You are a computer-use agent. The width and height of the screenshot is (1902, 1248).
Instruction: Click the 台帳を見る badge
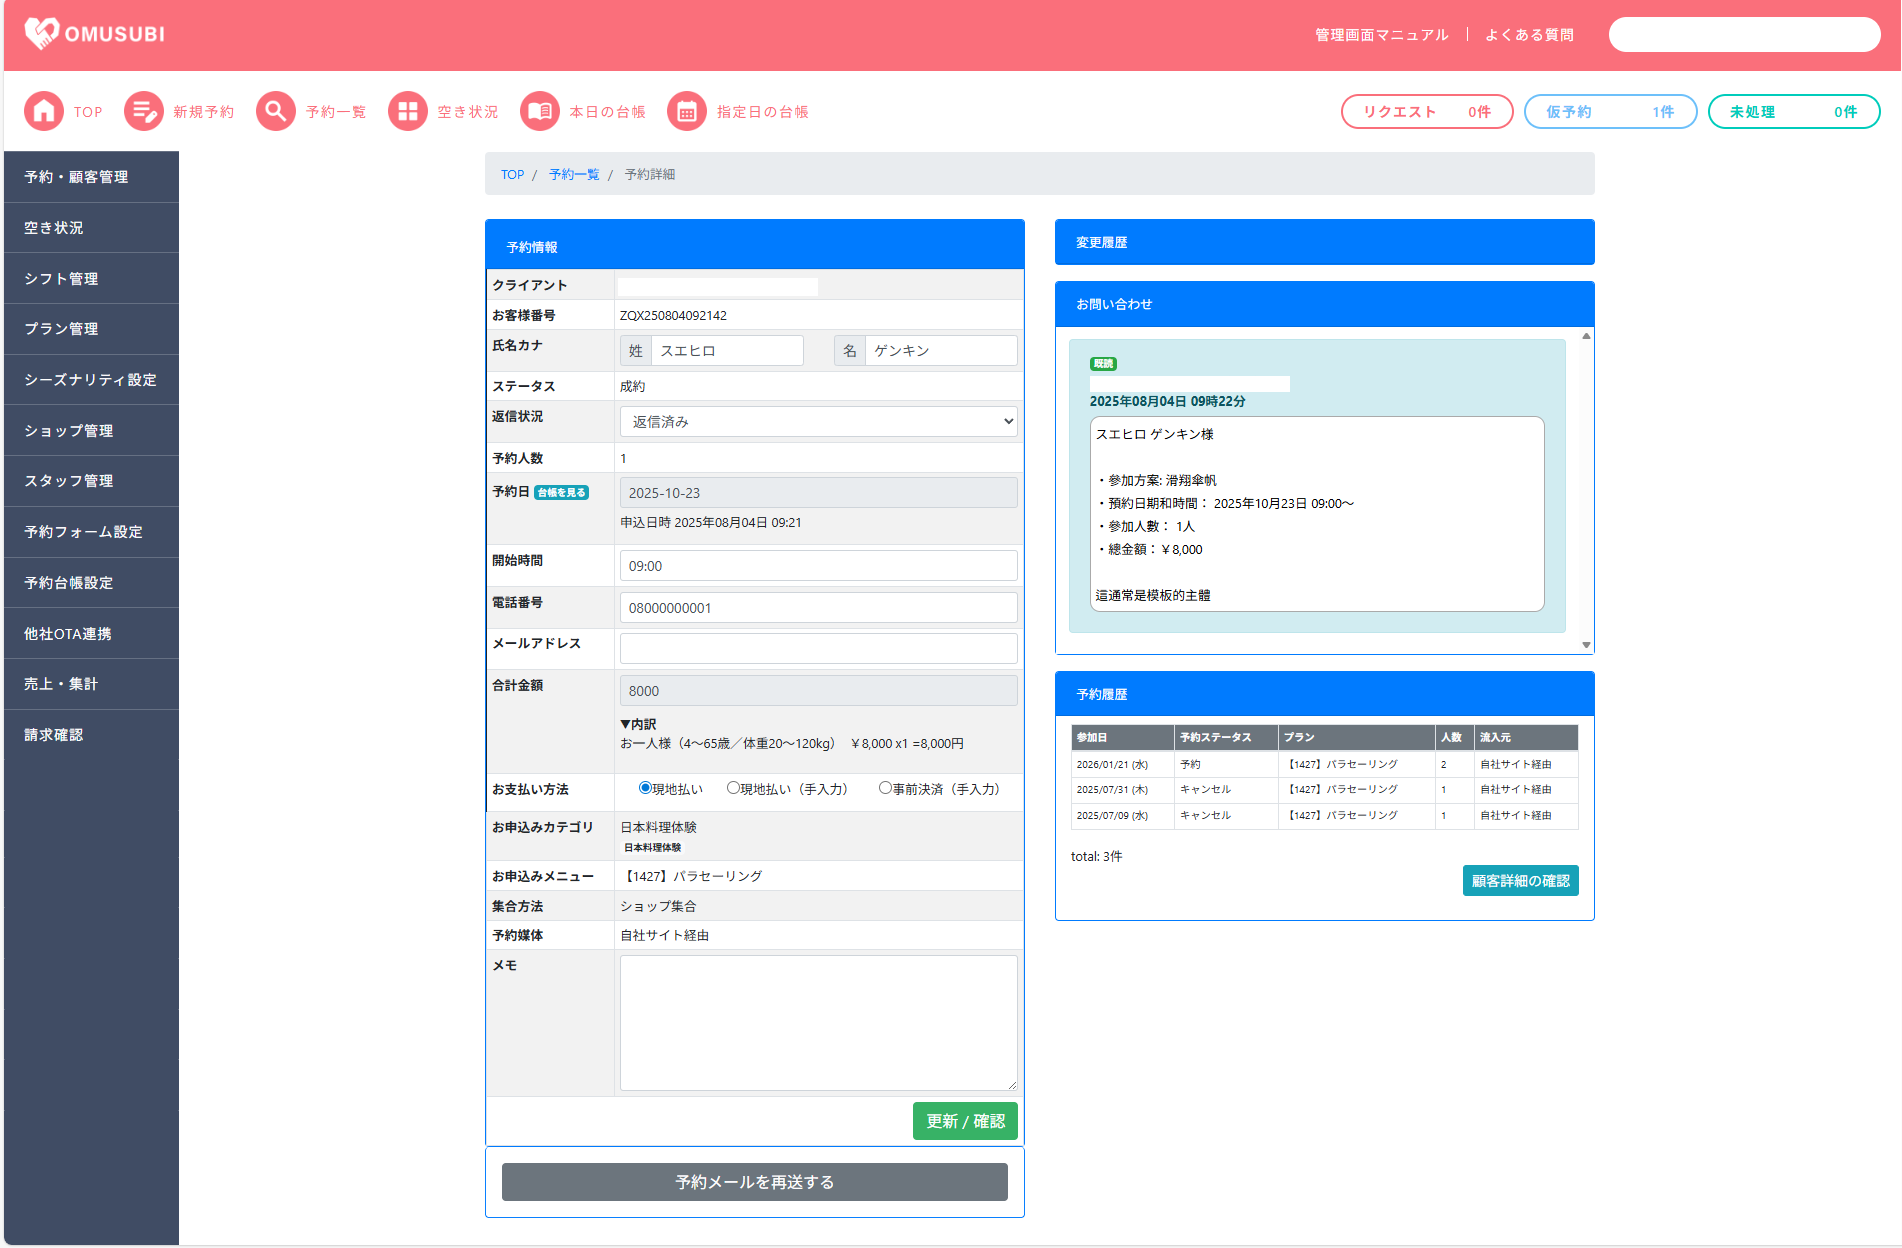[561, 493]
